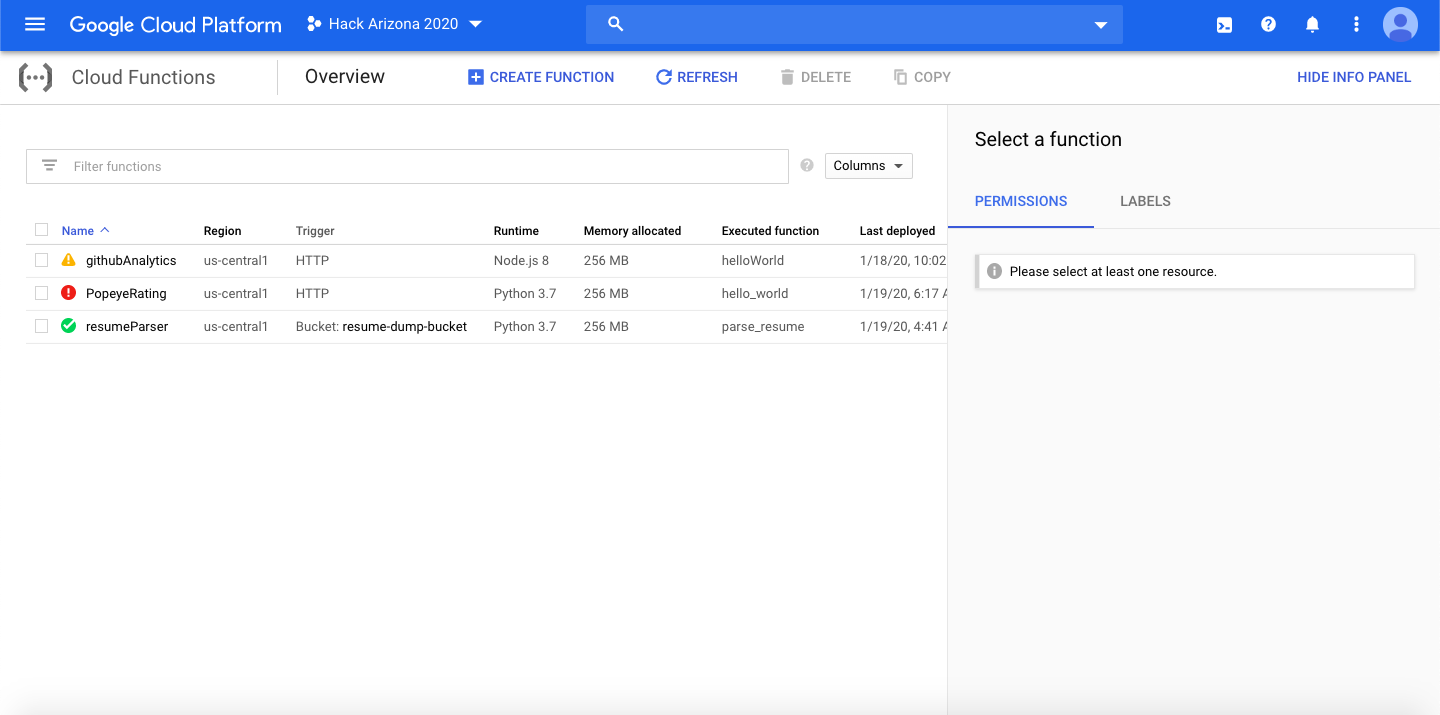The image size is (1440, 715).
Task: Focus the top search bar field
Action: coord(854,24)
